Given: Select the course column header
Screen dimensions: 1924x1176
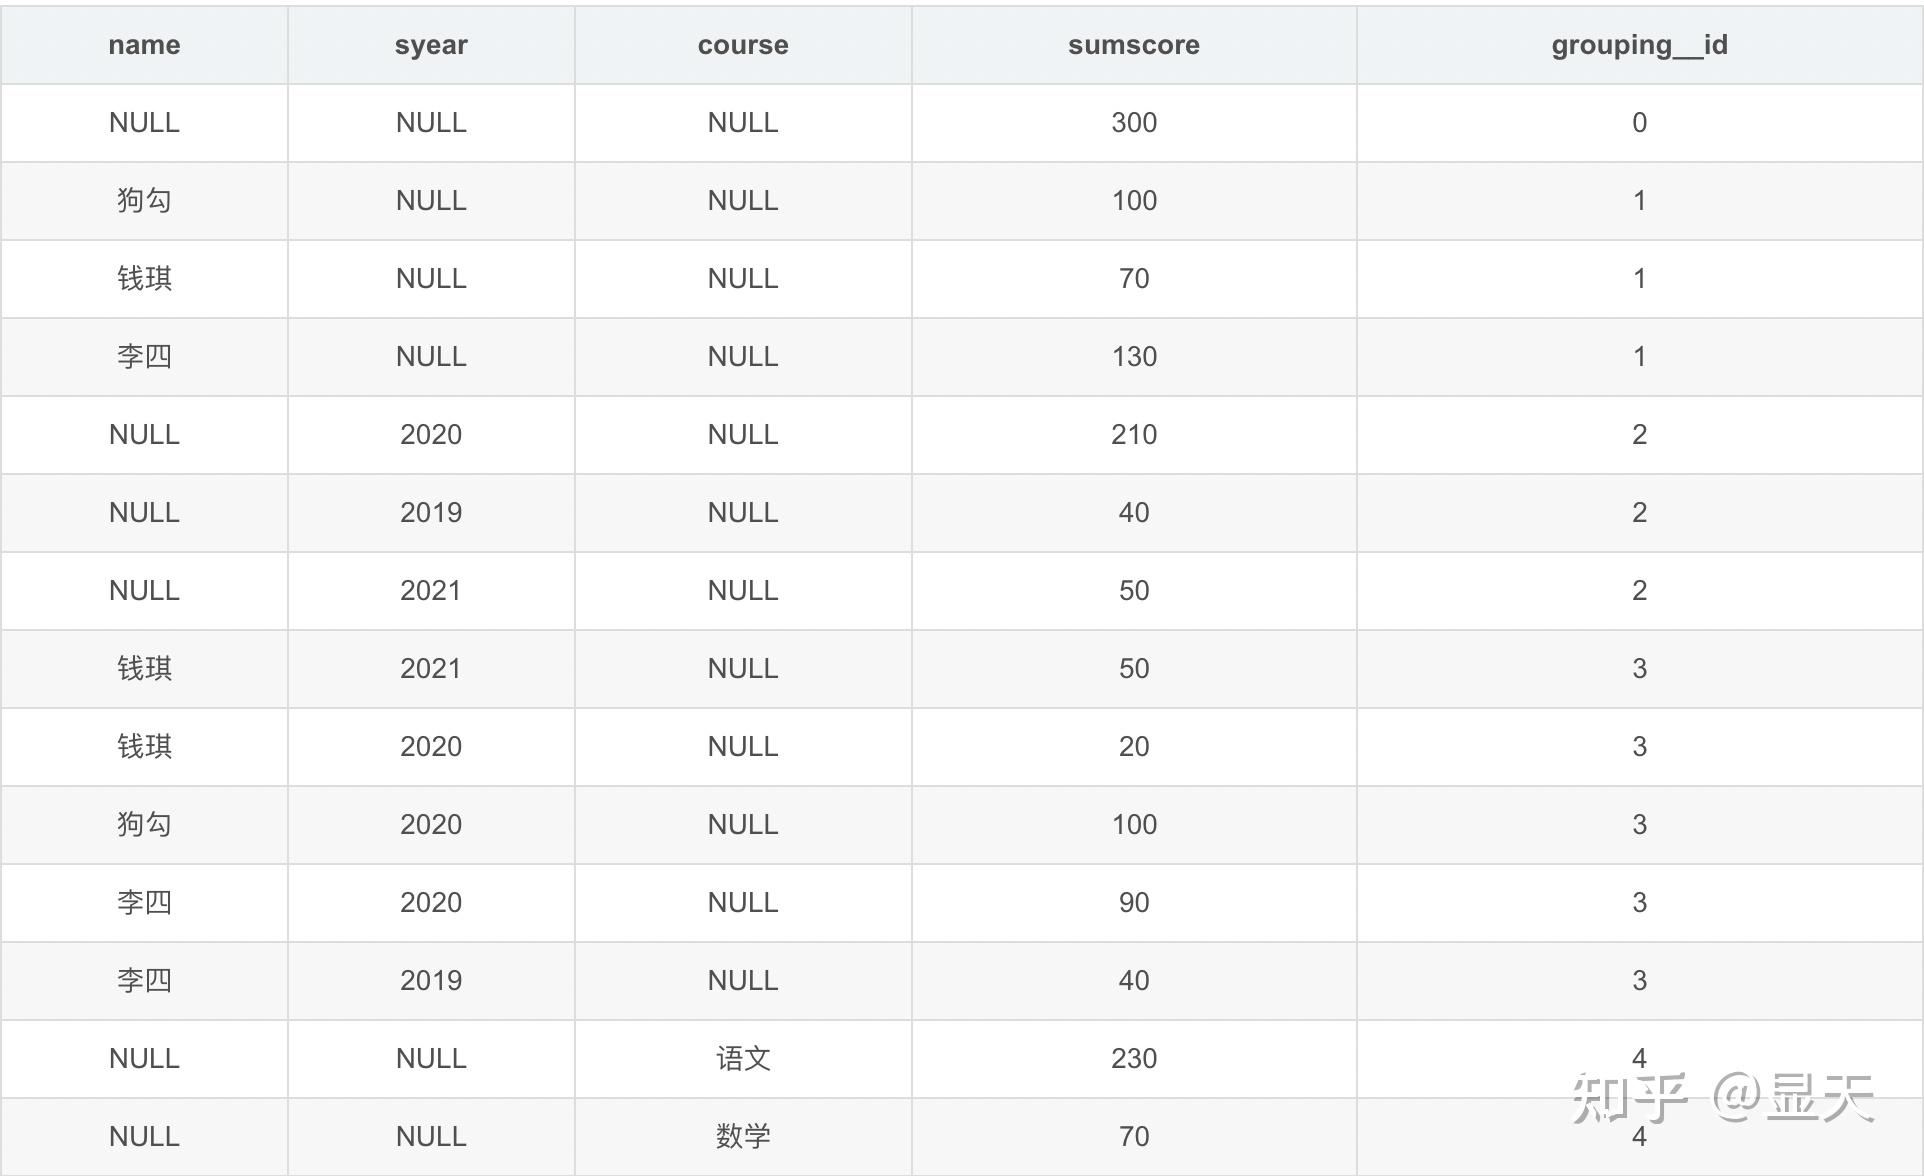Looking at the screenshot, I should point(743,45).
